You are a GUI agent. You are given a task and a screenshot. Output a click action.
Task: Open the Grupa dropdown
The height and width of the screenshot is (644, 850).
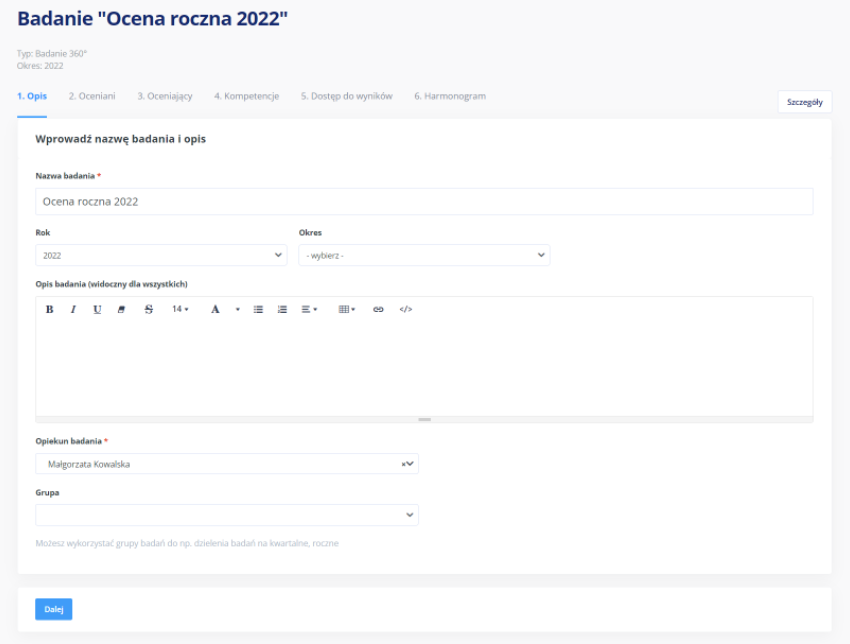pos(227,515)
